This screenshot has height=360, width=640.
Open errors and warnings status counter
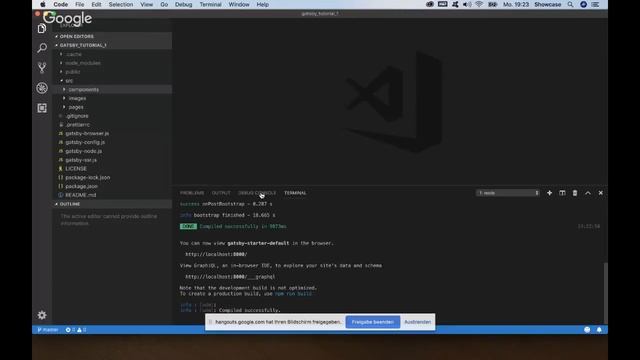point(76,330)
